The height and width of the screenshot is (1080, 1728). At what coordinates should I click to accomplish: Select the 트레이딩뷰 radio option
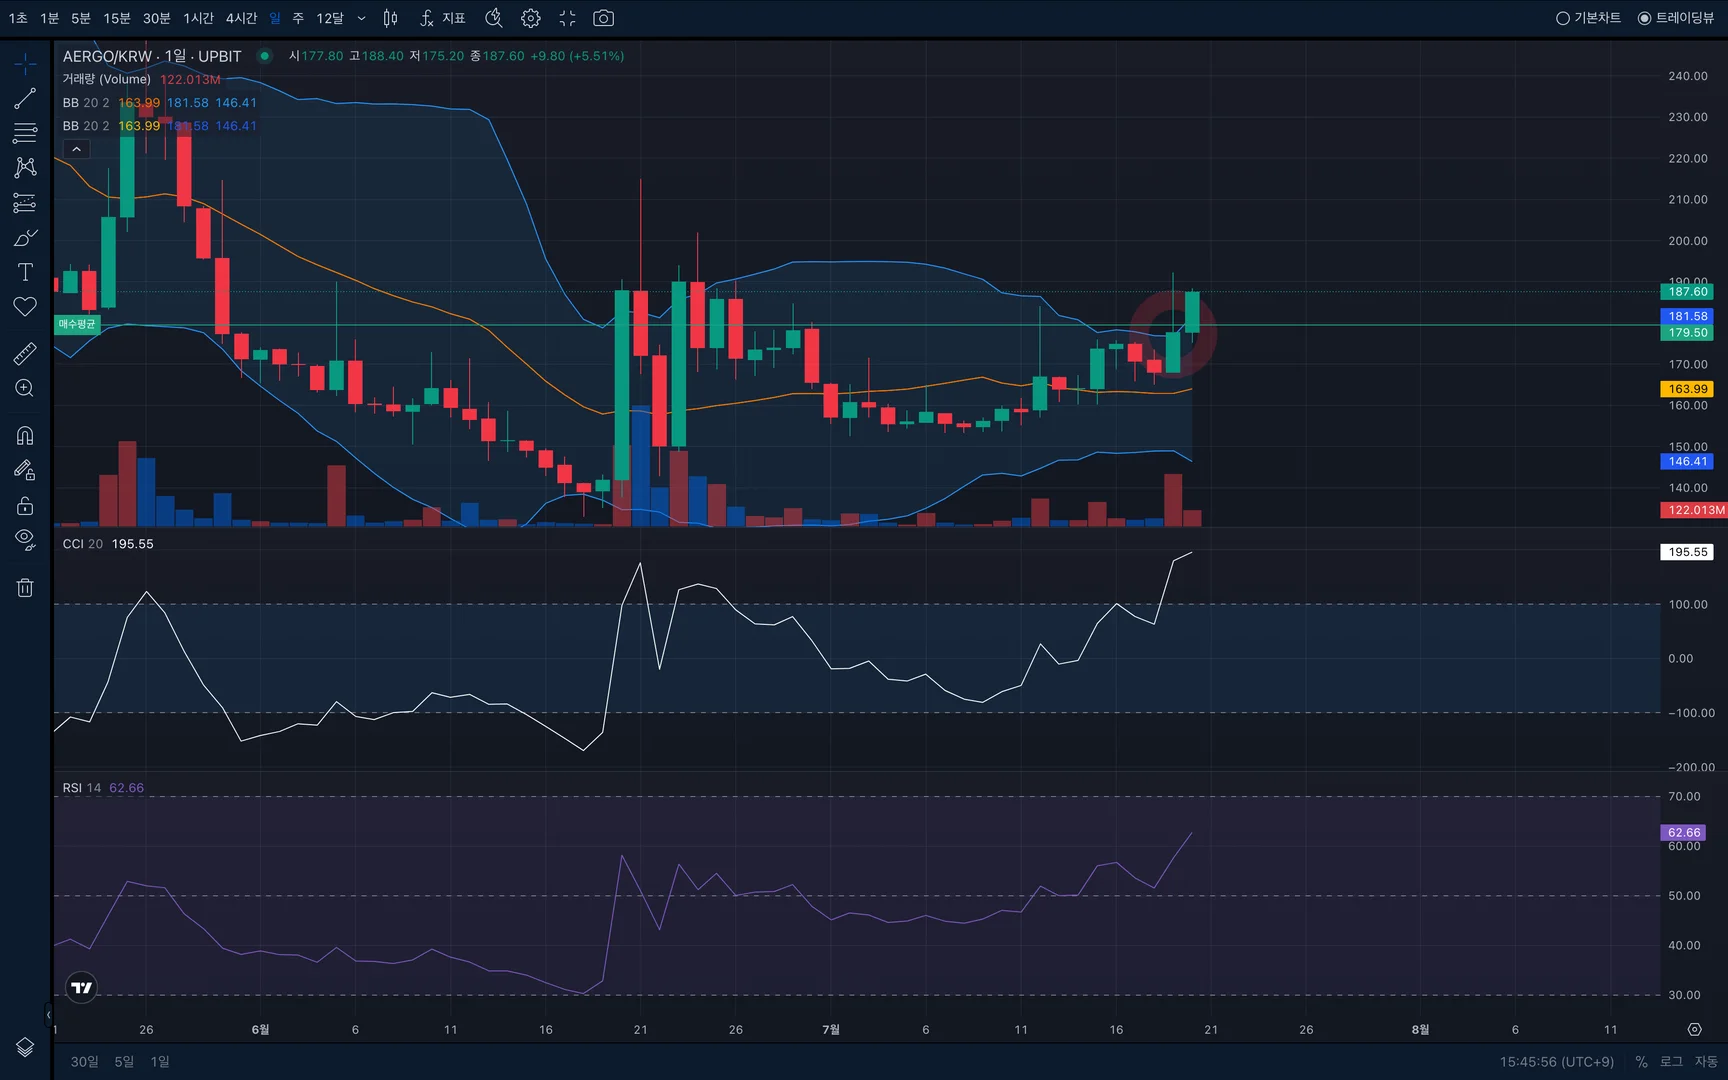pyautogui.click(x=1675, y=18)
